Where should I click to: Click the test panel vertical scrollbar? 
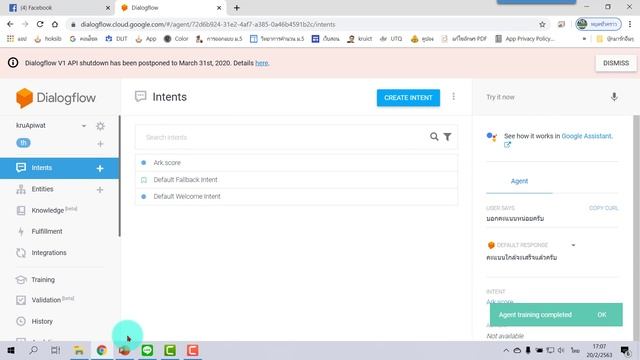point(636,228)
